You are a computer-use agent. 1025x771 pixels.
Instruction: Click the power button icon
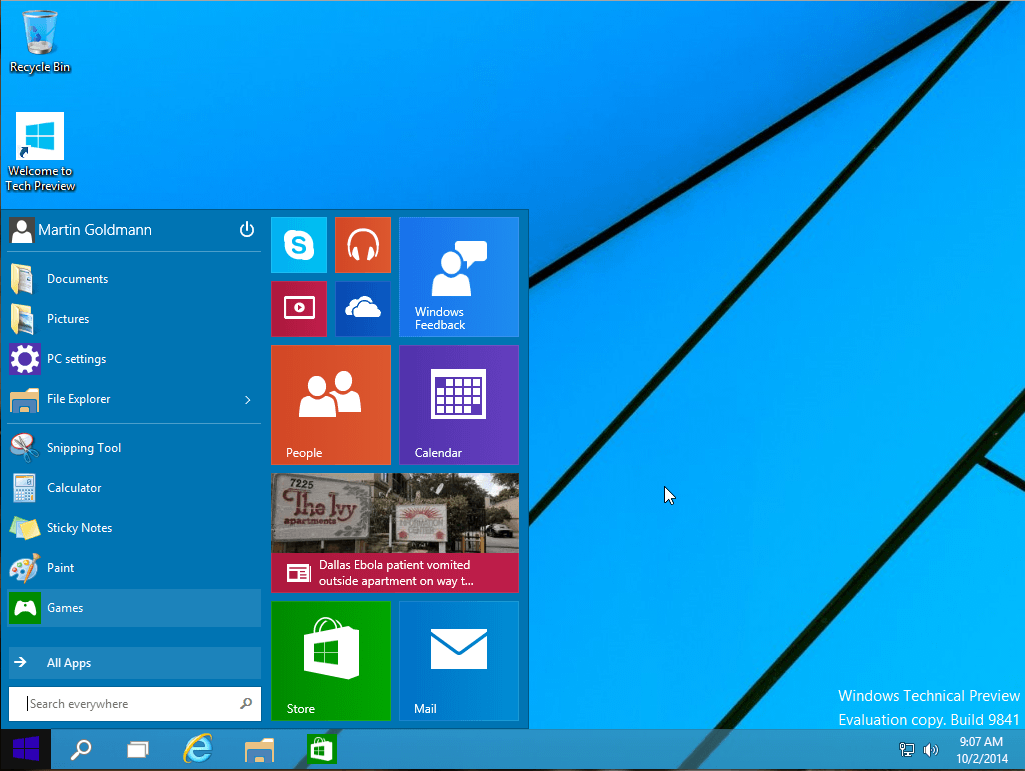coord(247,230)
